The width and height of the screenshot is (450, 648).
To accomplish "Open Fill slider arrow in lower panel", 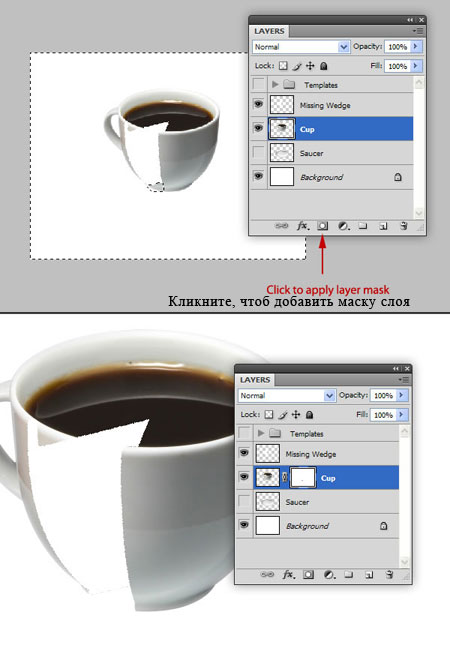I will coord(402,415).
